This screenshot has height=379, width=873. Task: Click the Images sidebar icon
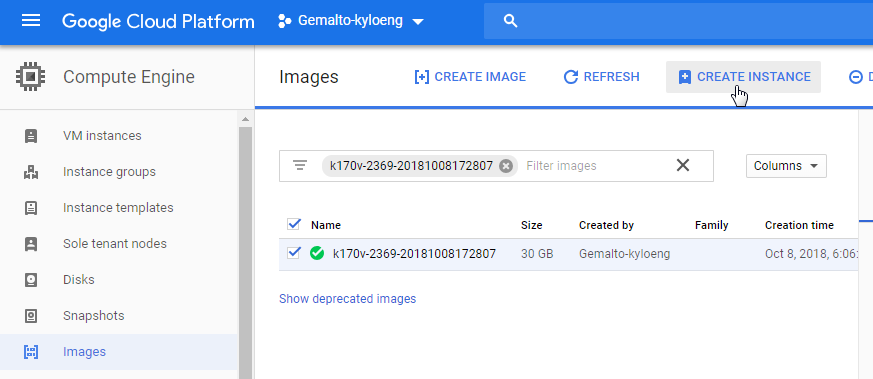(31, 352)
